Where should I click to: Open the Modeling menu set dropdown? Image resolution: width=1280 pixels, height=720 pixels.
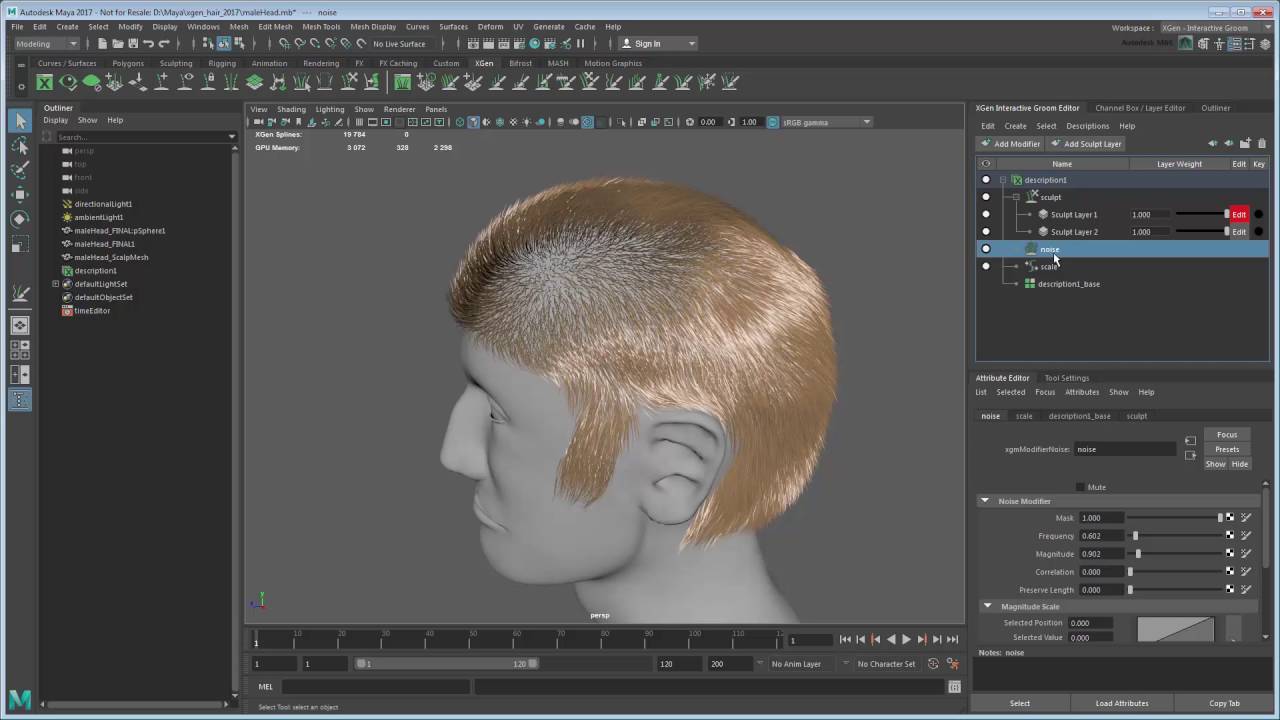coord(45,44)
